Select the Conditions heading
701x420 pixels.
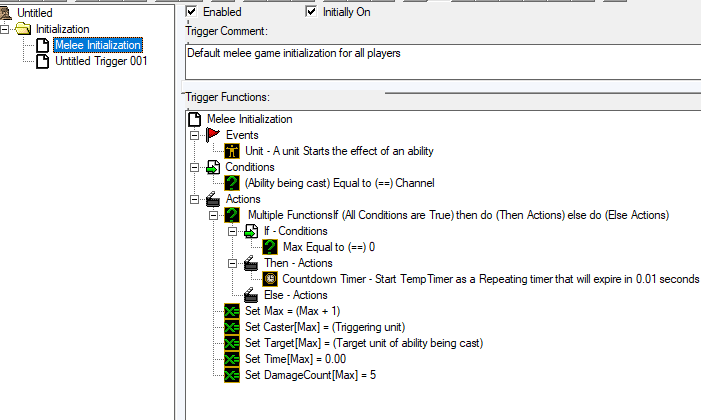tap(250, 167)
